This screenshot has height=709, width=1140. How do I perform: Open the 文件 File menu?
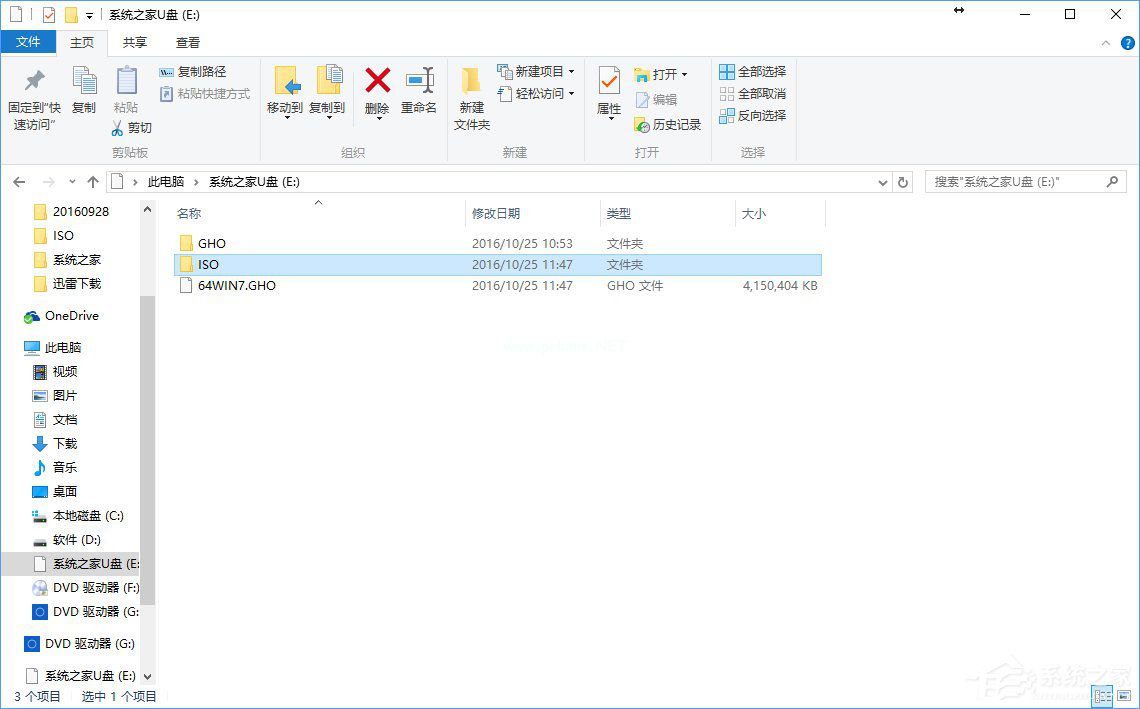point(29,42)
